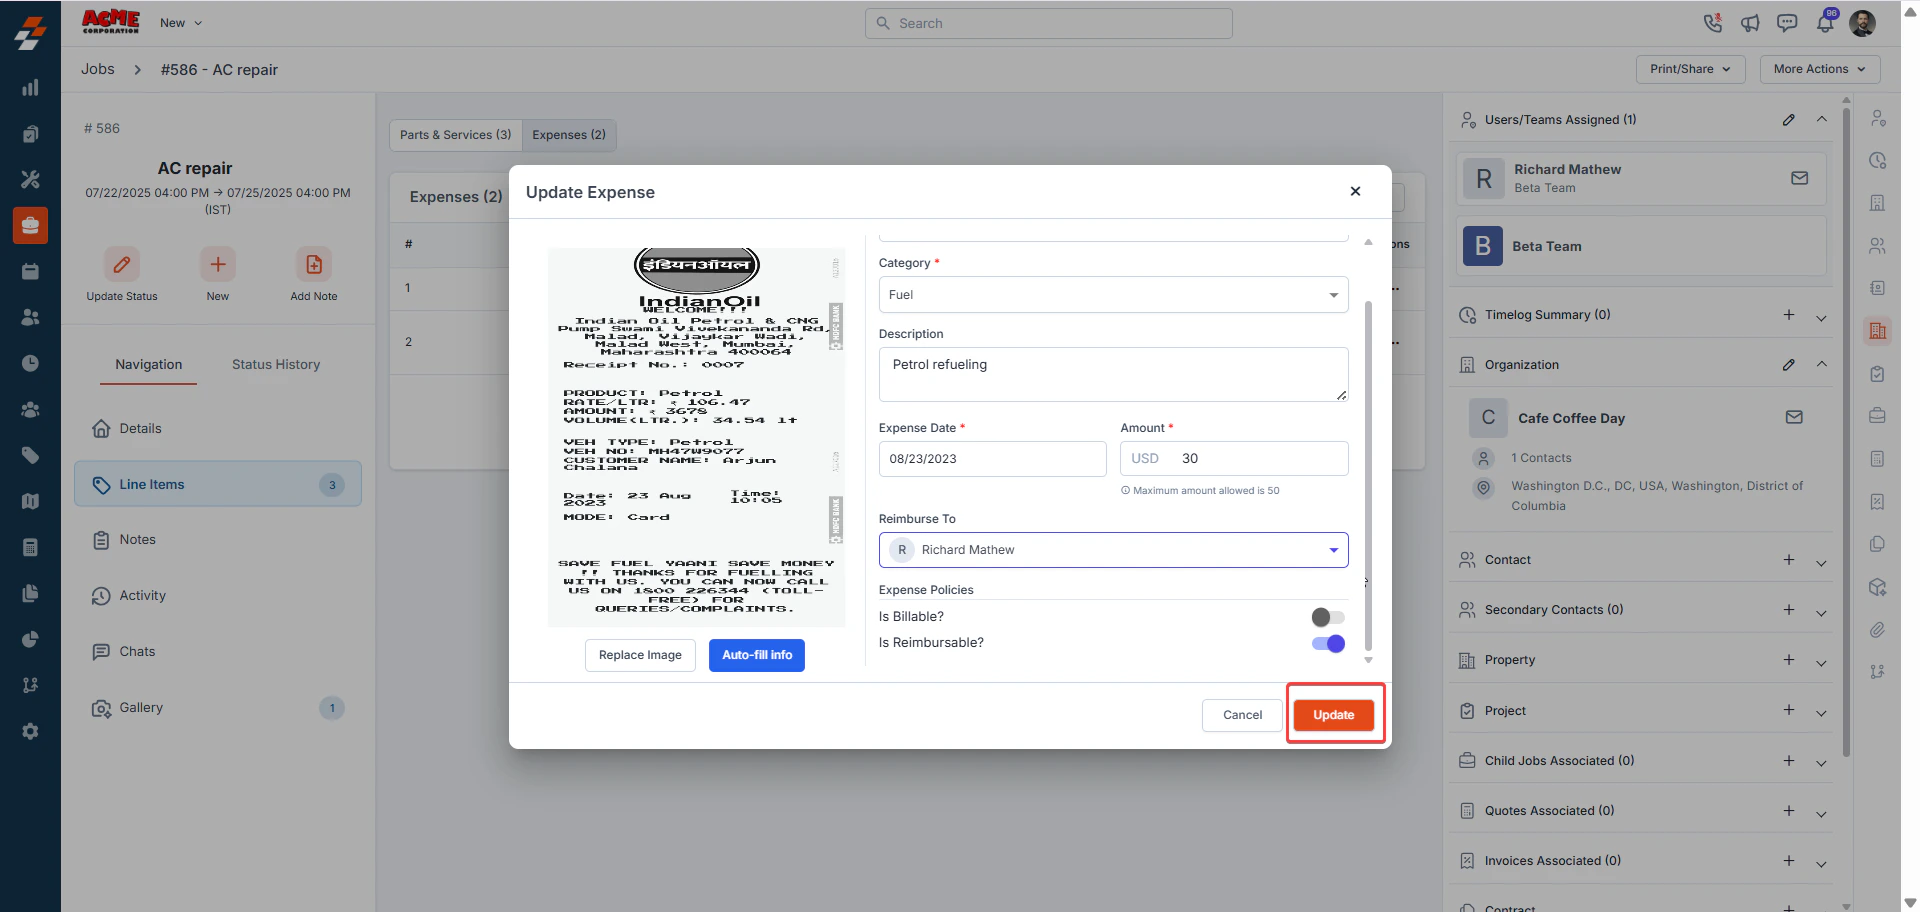The image size is (1920, 912).
Task: Click the Update button
Action: pyautogui.click(x=1334, y=715)
